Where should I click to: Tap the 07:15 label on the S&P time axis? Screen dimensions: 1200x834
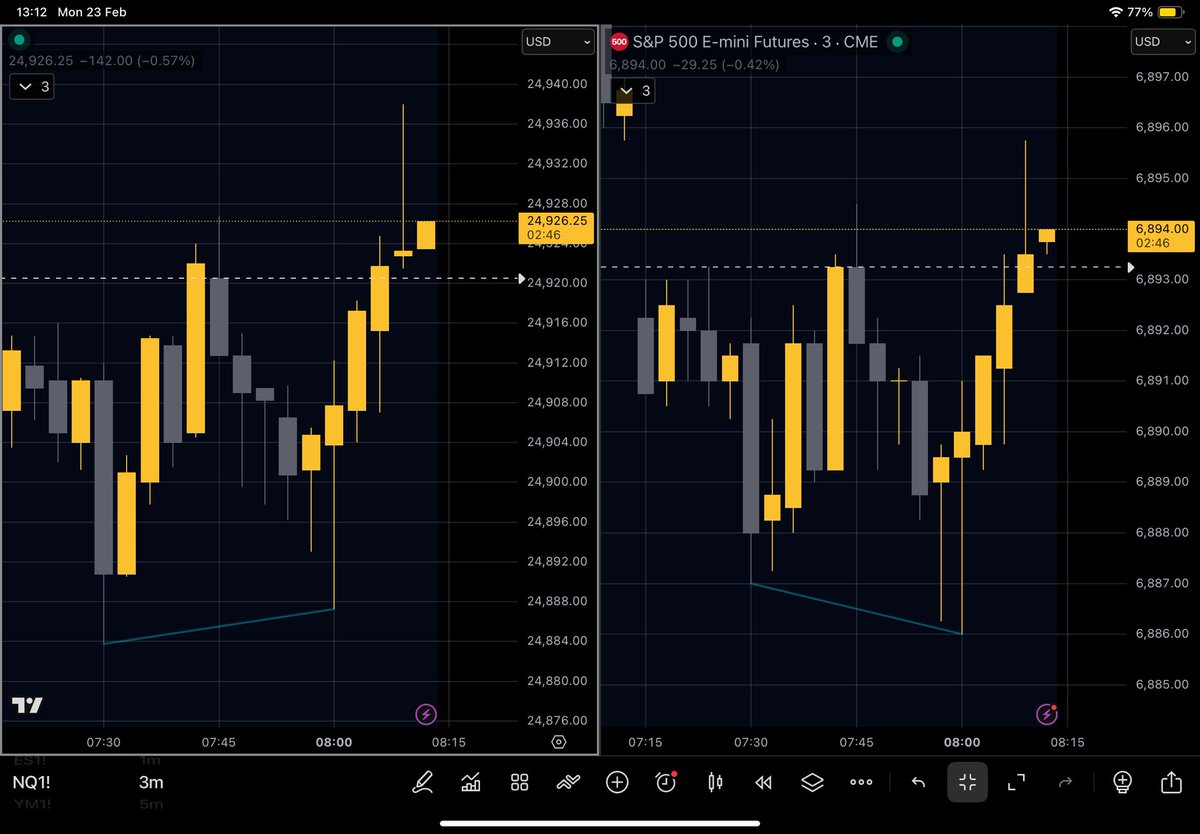[x=645, y=743]
